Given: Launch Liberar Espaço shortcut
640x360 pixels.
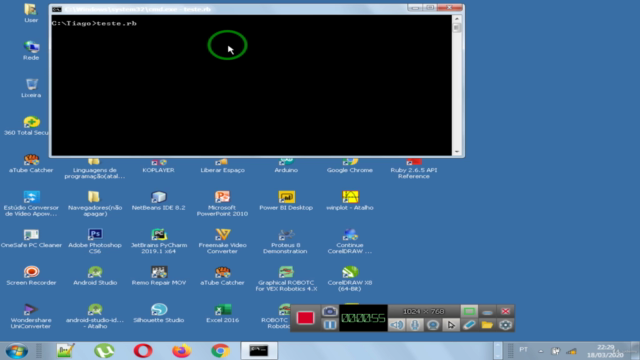Looking at the screenshot, I should tap(222, 166).
